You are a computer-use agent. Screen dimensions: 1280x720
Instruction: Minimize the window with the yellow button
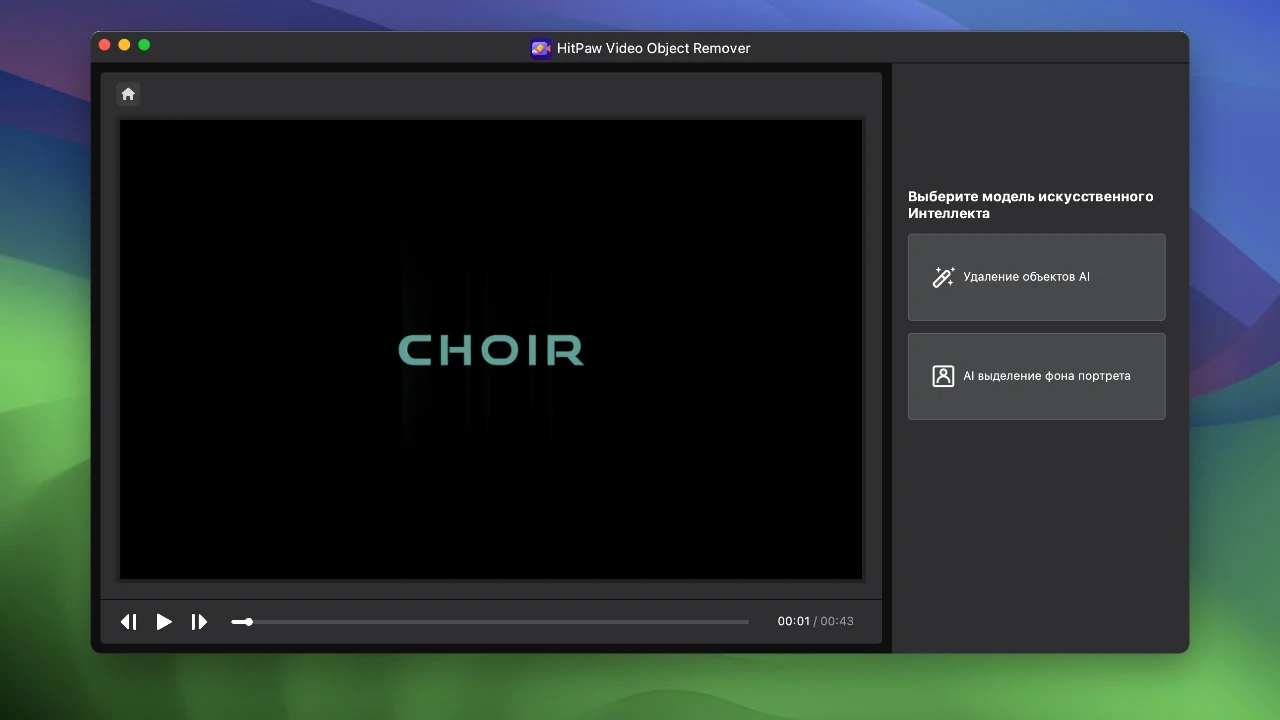pyautogui.click(x=124, y=45)
